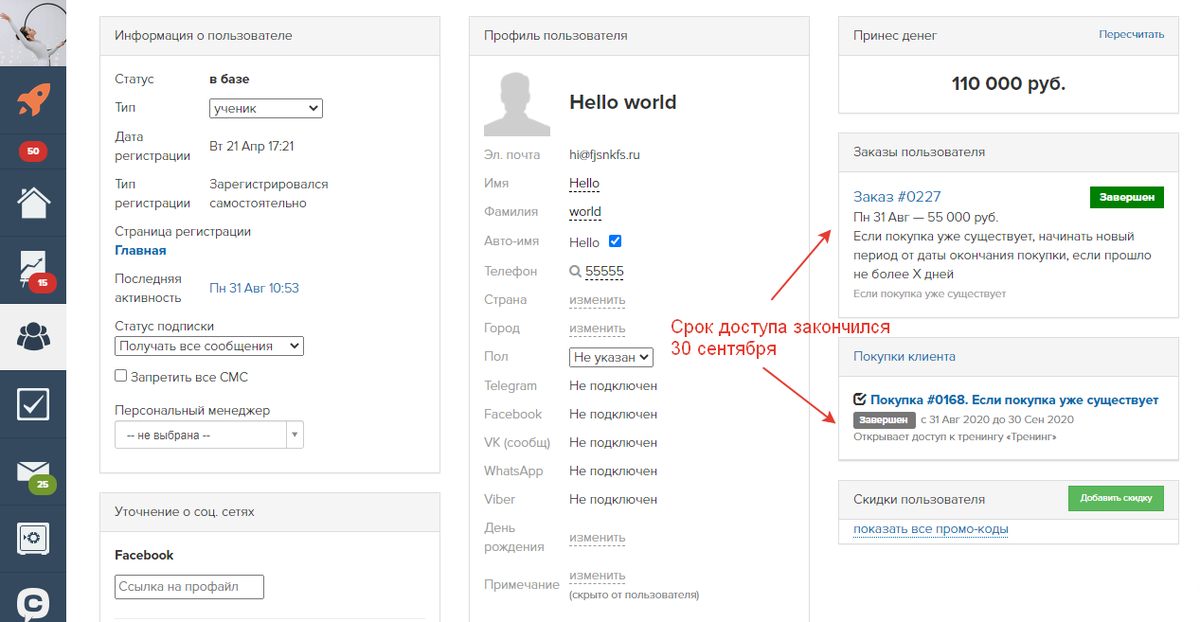Image resolution: width=1200 pixels, height=622 pixels.
Task: Click the Покупки клиента panel header
Action: [1009, 356]
